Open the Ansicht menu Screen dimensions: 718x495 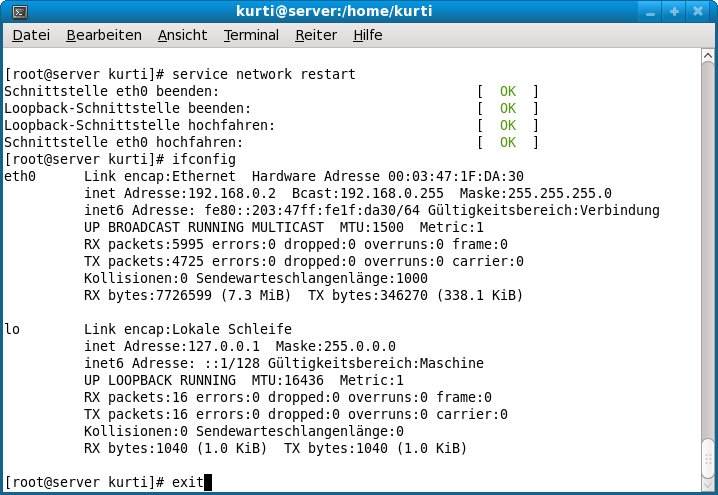[182, 35]
